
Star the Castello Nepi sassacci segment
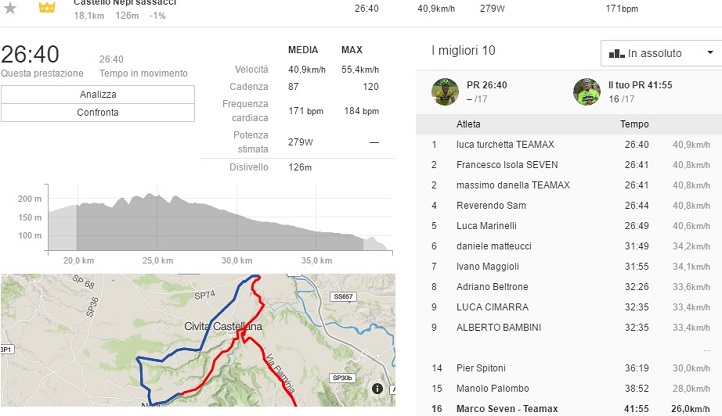[11, 8]
